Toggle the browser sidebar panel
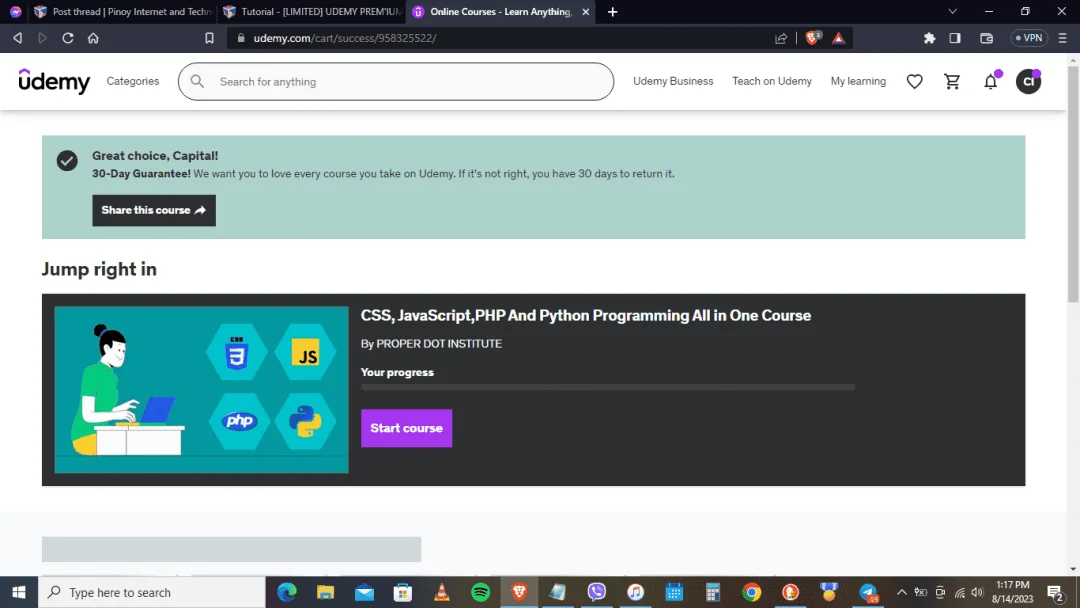1080x608 pixels. tap(955, 38)
